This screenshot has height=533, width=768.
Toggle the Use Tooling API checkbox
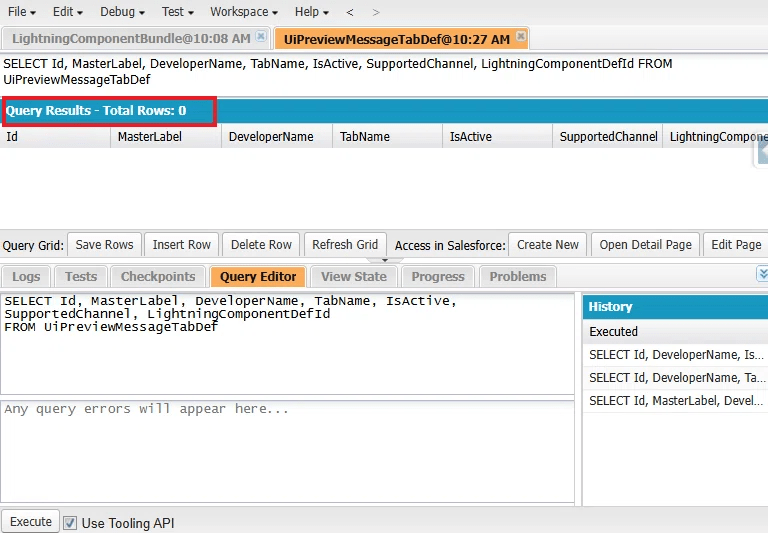click(70, 523)
